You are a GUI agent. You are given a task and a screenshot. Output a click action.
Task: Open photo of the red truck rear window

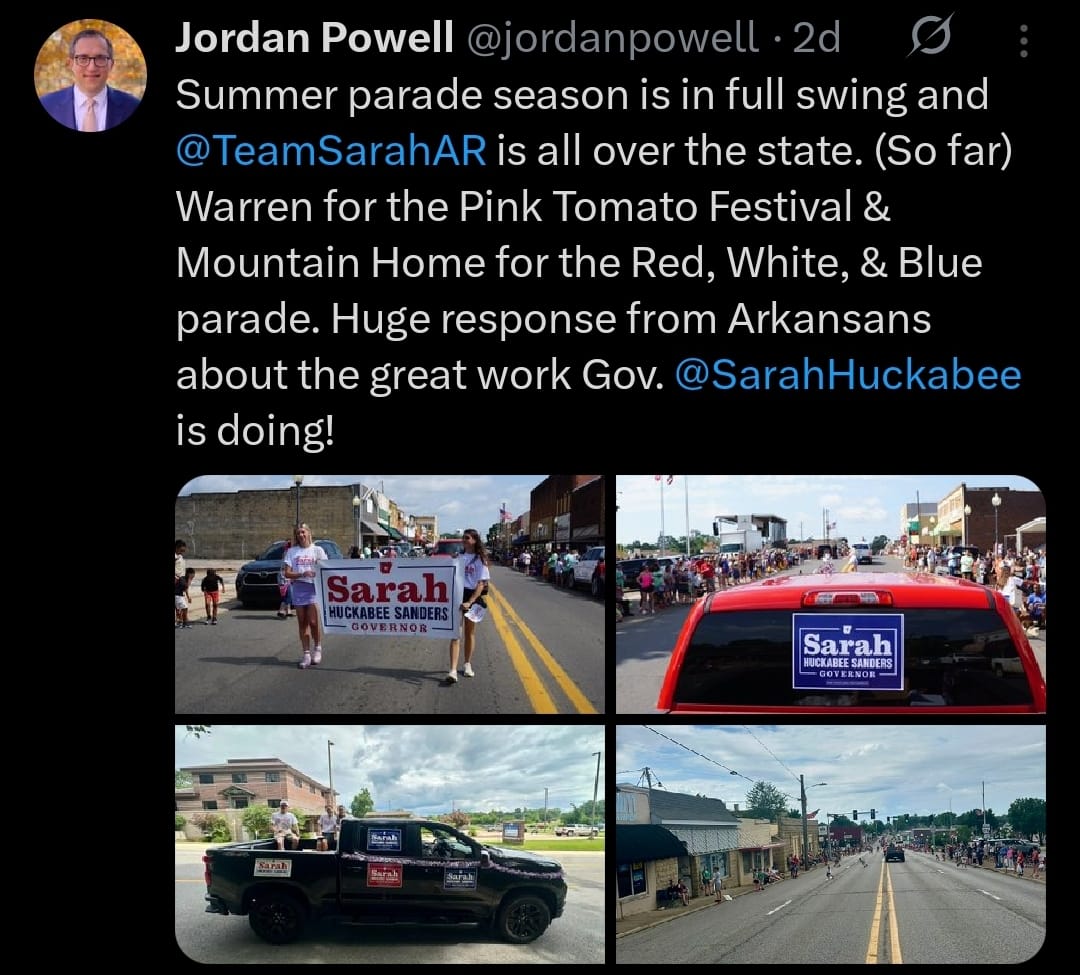[831, 594]
